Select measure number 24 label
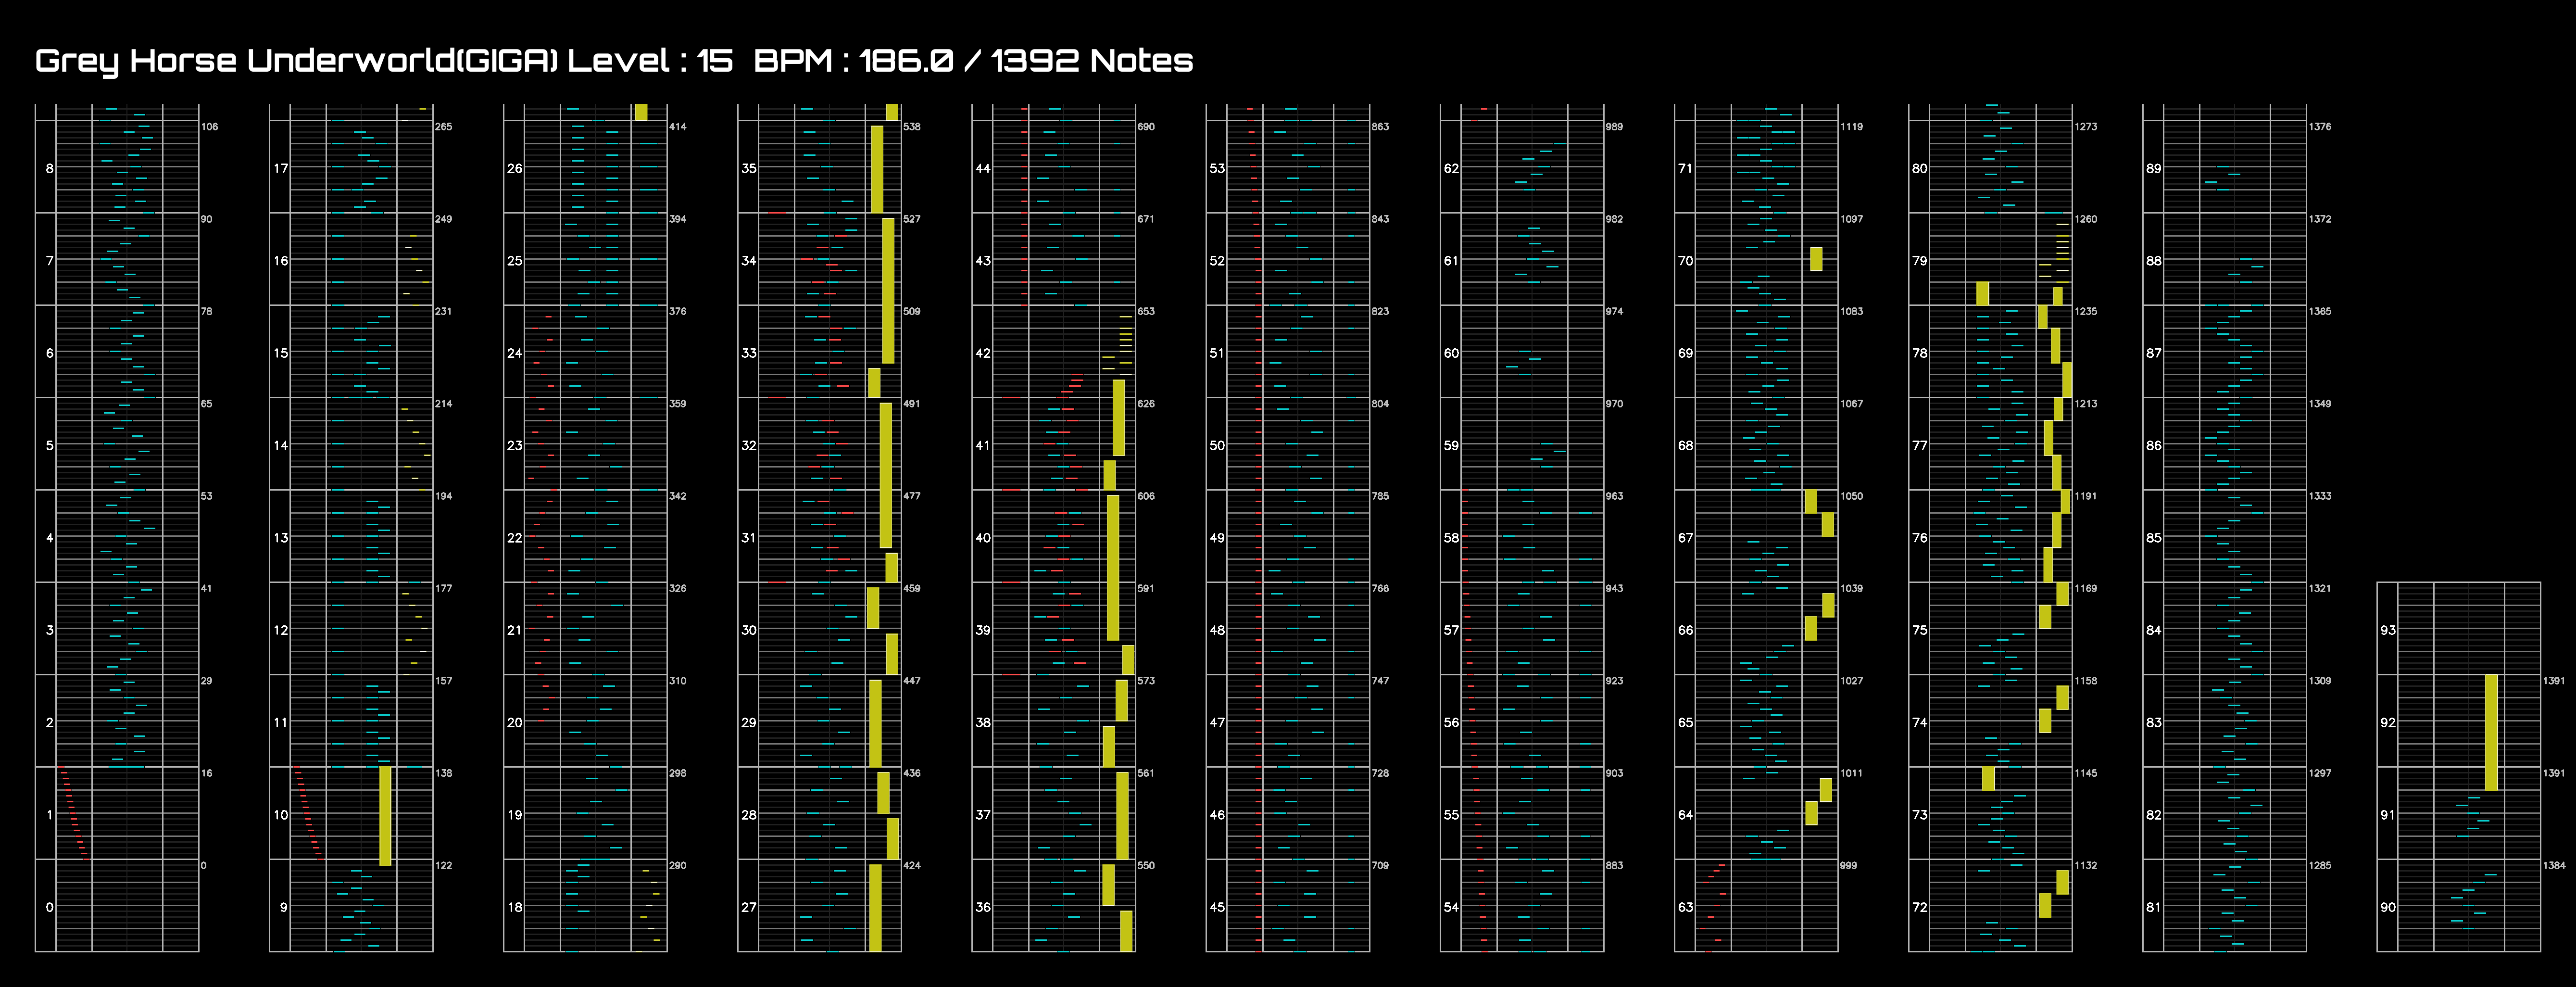 (515, 353)
